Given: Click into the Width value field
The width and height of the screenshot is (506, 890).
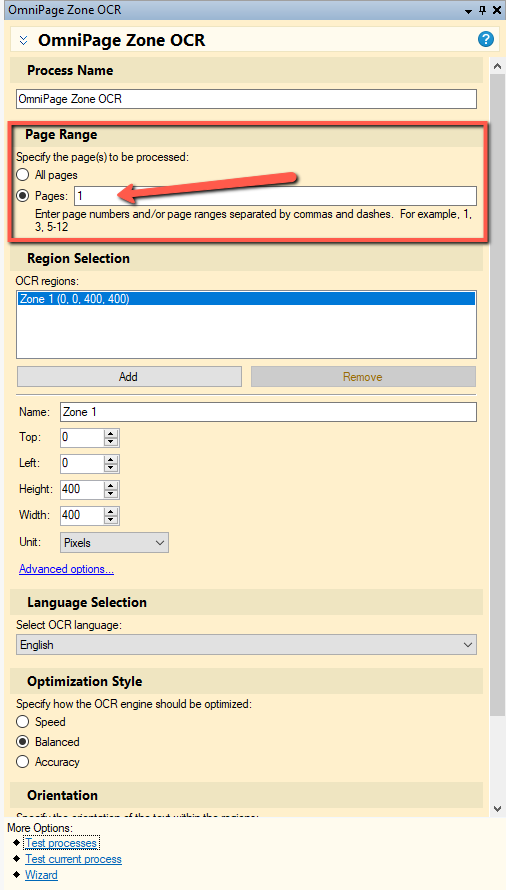Looking at the screenshot, I should [82, 515].
